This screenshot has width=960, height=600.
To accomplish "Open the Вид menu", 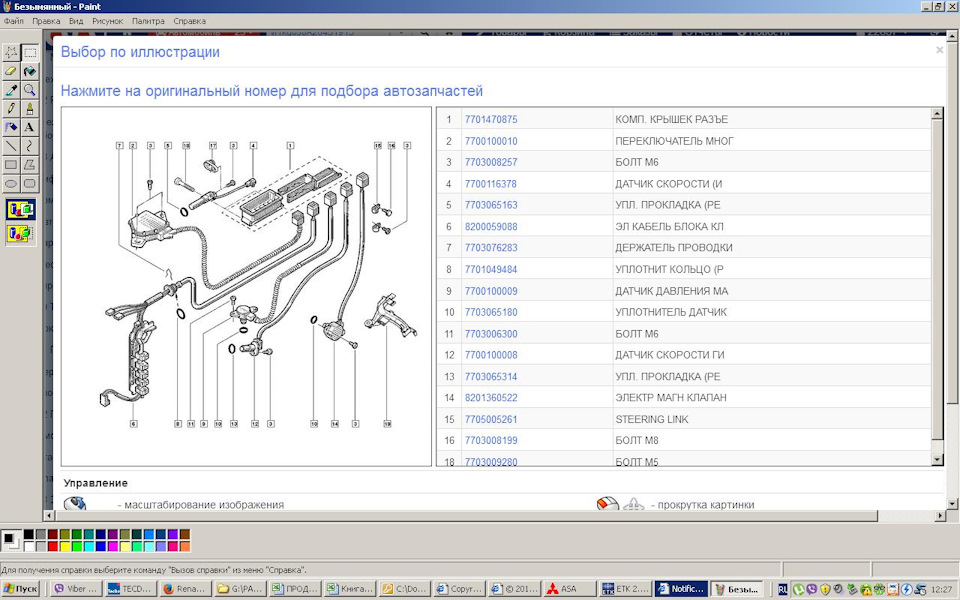I will (76, 21).
